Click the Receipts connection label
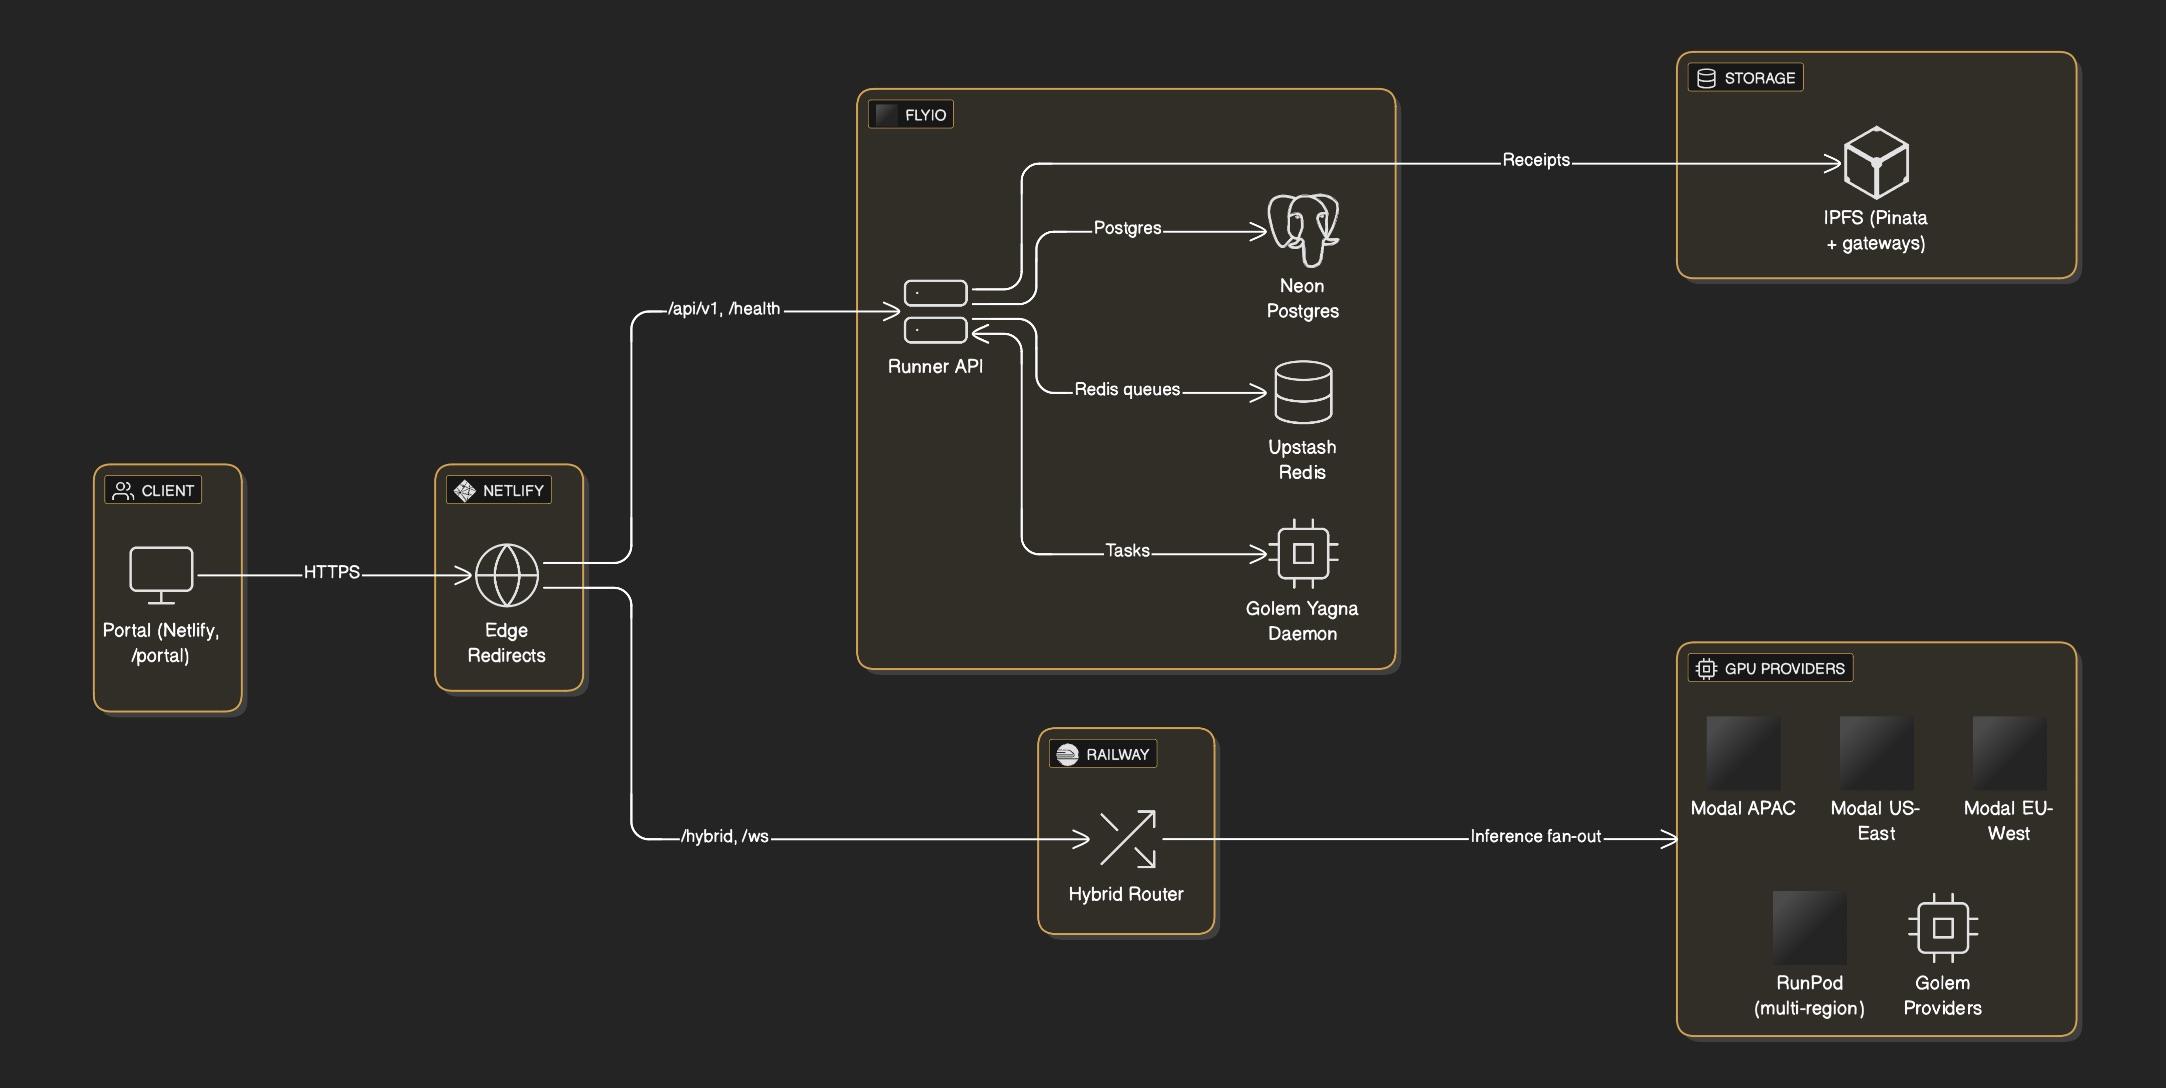Viewport: 2166px width, 1088px height. 1535,159
